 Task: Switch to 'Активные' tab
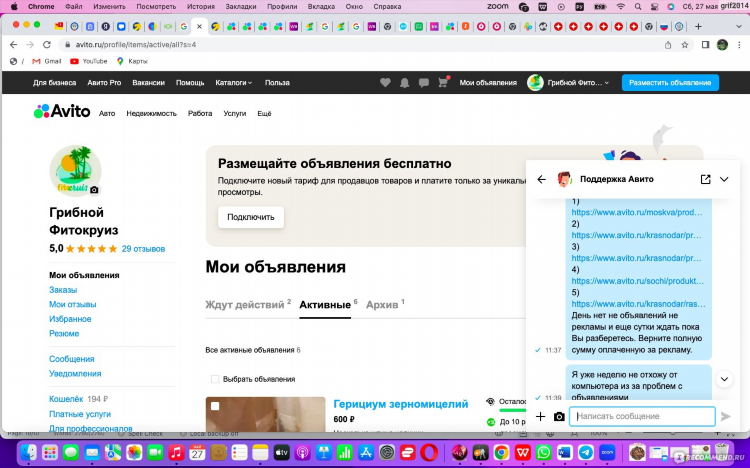(x=328, y=305)
